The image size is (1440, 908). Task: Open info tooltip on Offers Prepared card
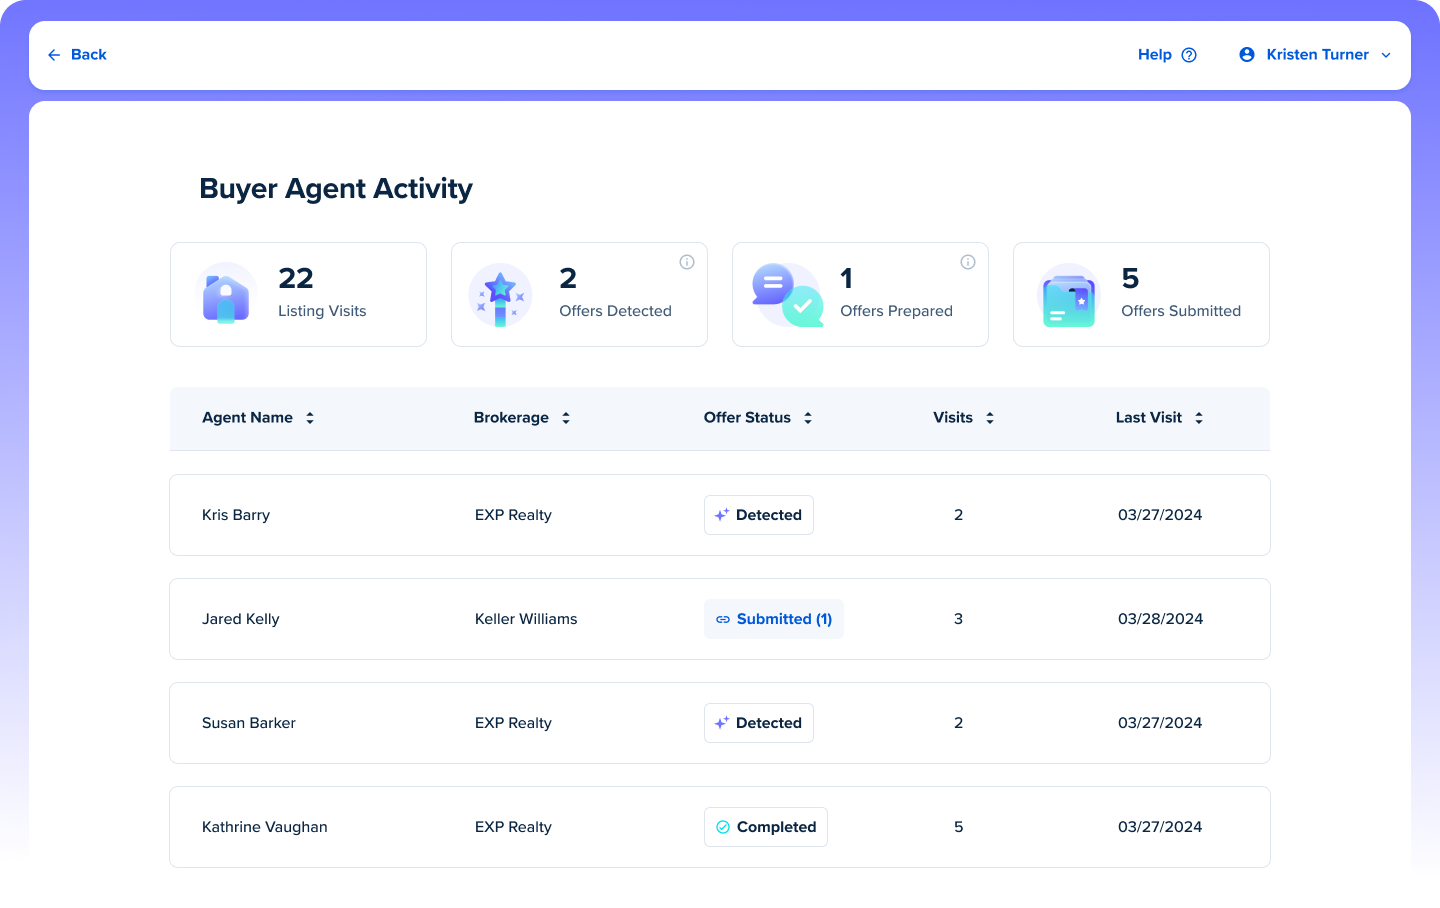[968, 262]
